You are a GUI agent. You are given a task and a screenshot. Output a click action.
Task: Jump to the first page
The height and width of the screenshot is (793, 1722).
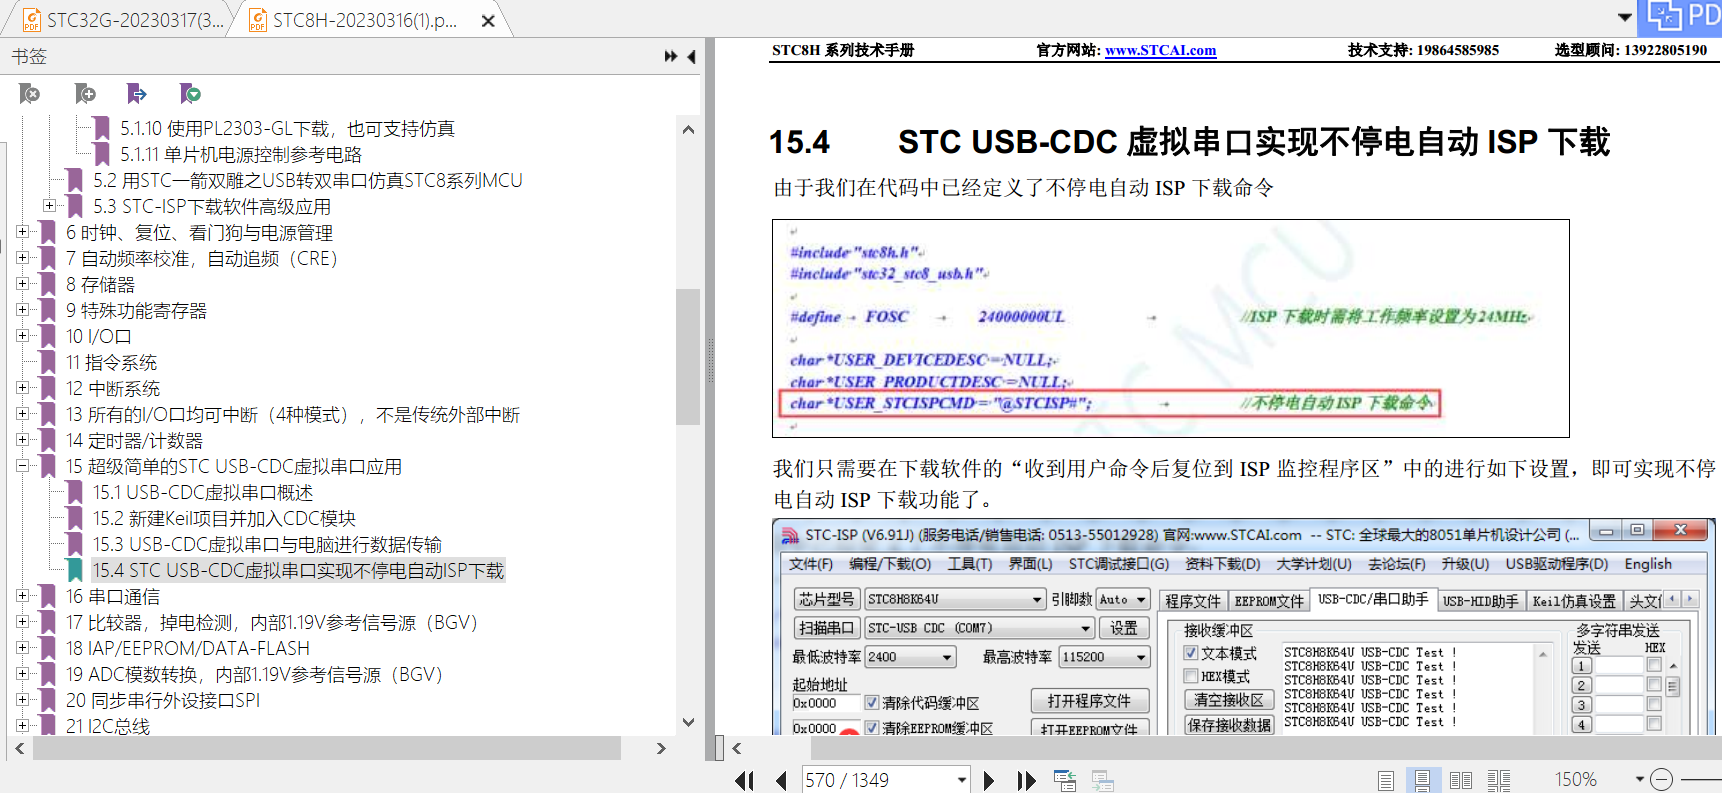pos(745,781)
